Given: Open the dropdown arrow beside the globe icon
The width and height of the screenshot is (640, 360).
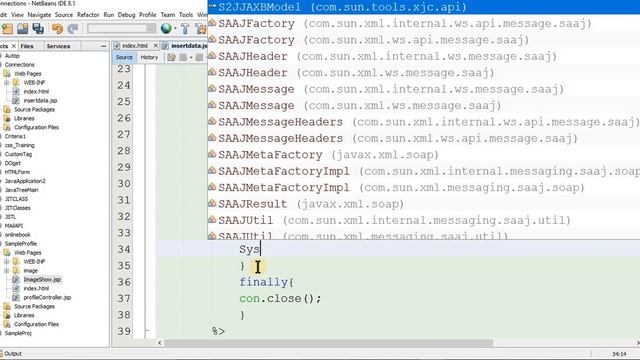Looking at the screenshot, I should pyautogui.click(x=175, y=29).
